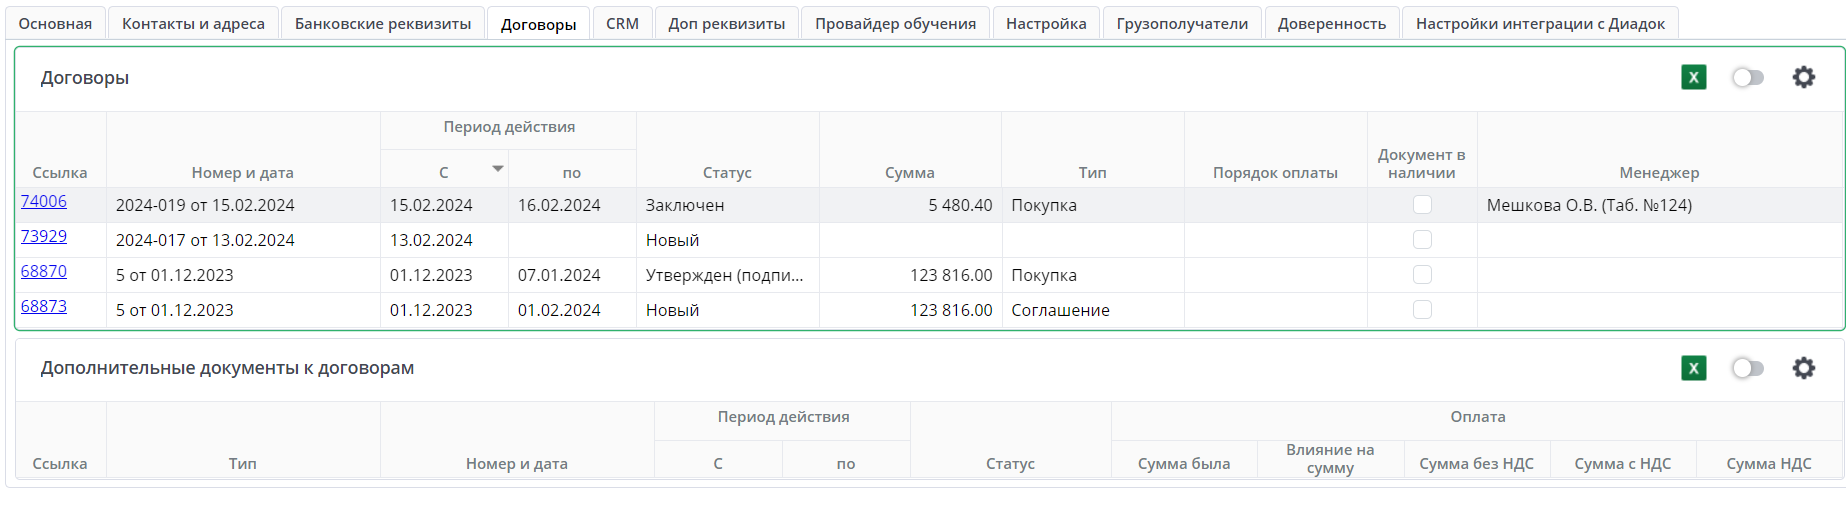
Task: Switch to the Банковские реквизиты tab
Action: [383, 24]
